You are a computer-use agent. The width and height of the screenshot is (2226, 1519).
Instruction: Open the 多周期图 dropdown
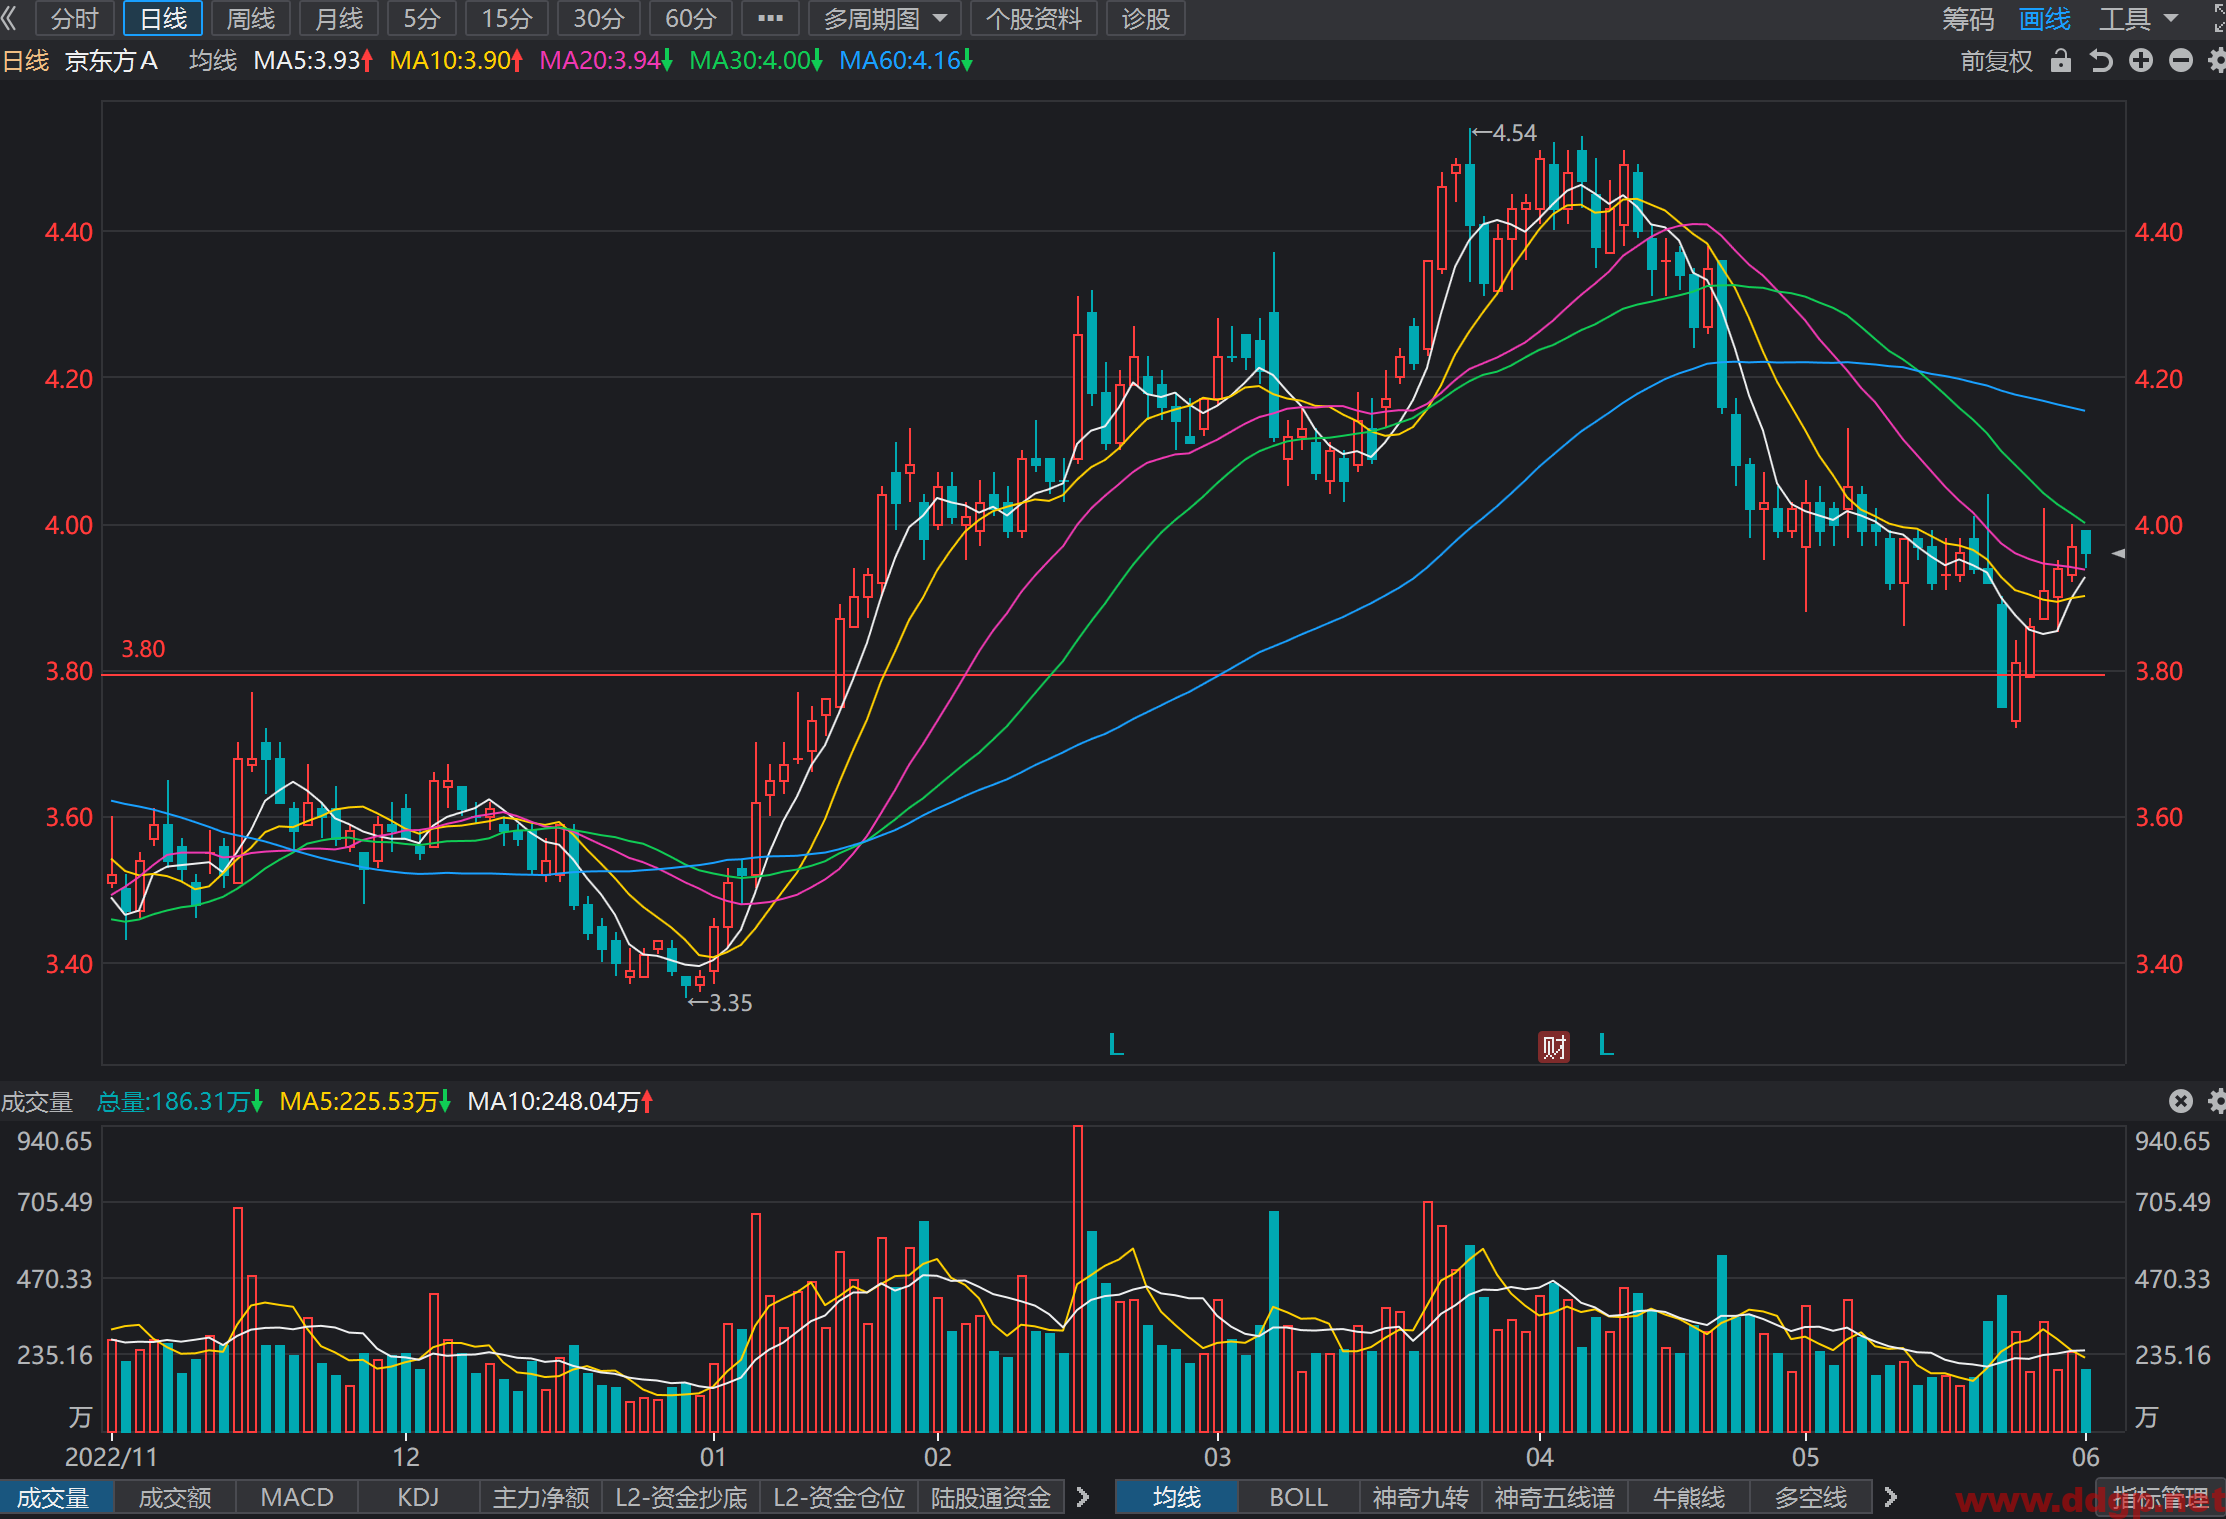885,19
